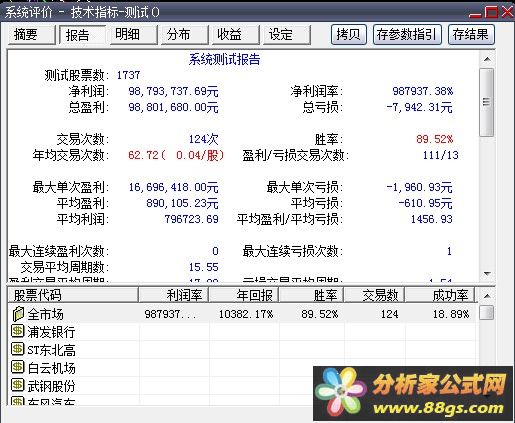Click the 111/13 win/loss trades value
Viewport: 515px width, 423px height.
tap(441, 155)
